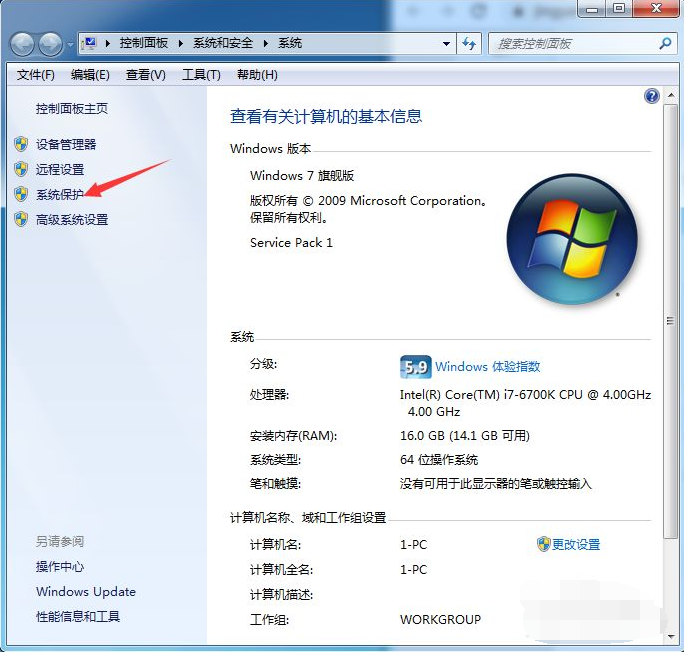The height and width of the screenshot is (652, 684).
Task: Maximize the System window
Action: (619, 9)
